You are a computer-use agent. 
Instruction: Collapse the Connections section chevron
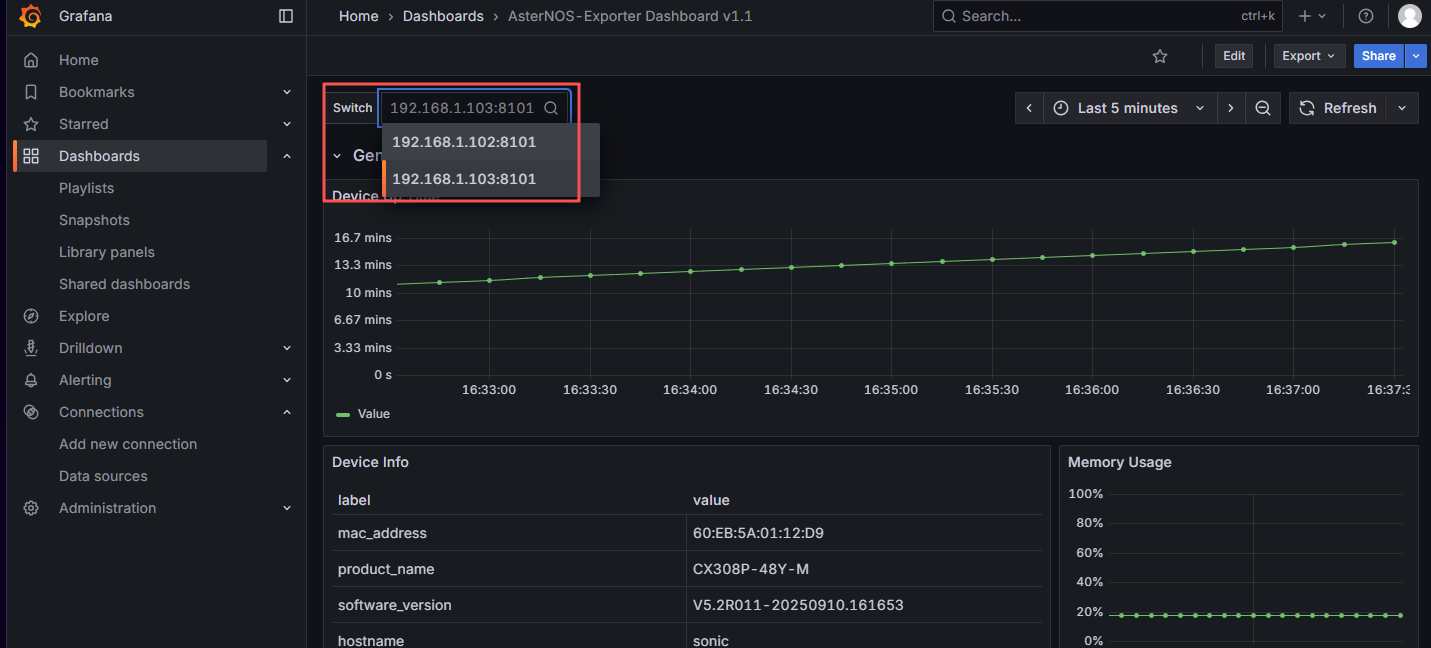287,412
